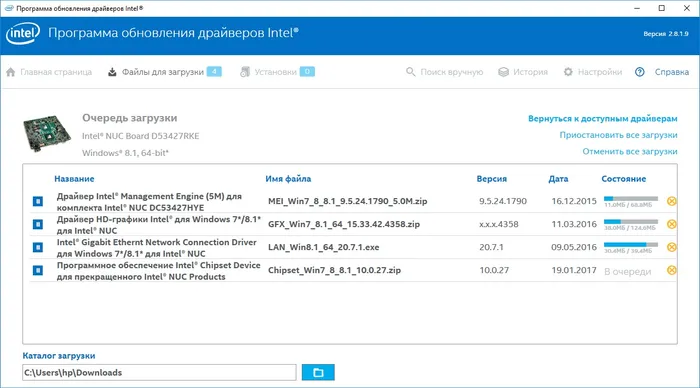Viewport: 700px width, 388px height.
Task: Click version value 20.7.1
Action: click(x=492, y=247)
